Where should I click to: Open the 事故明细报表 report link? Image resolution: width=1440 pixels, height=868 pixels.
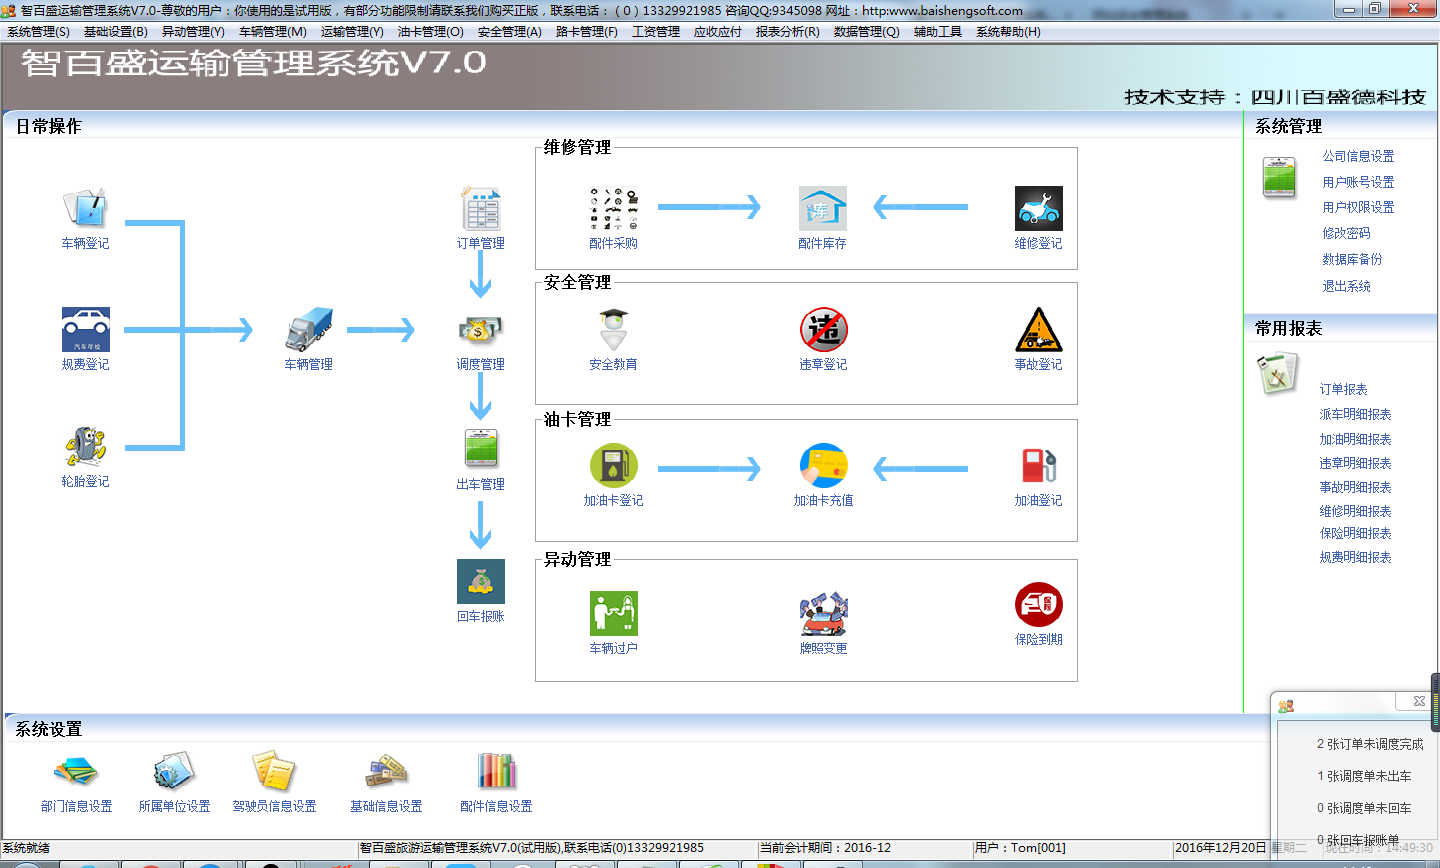click(x=1355, y=487)
